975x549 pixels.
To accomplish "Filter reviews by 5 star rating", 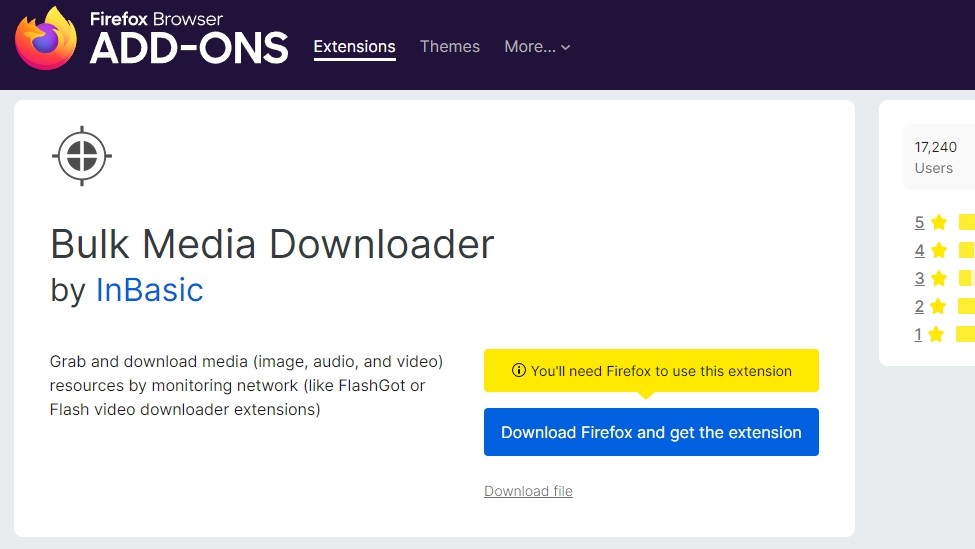I will (x=919, y=222).
